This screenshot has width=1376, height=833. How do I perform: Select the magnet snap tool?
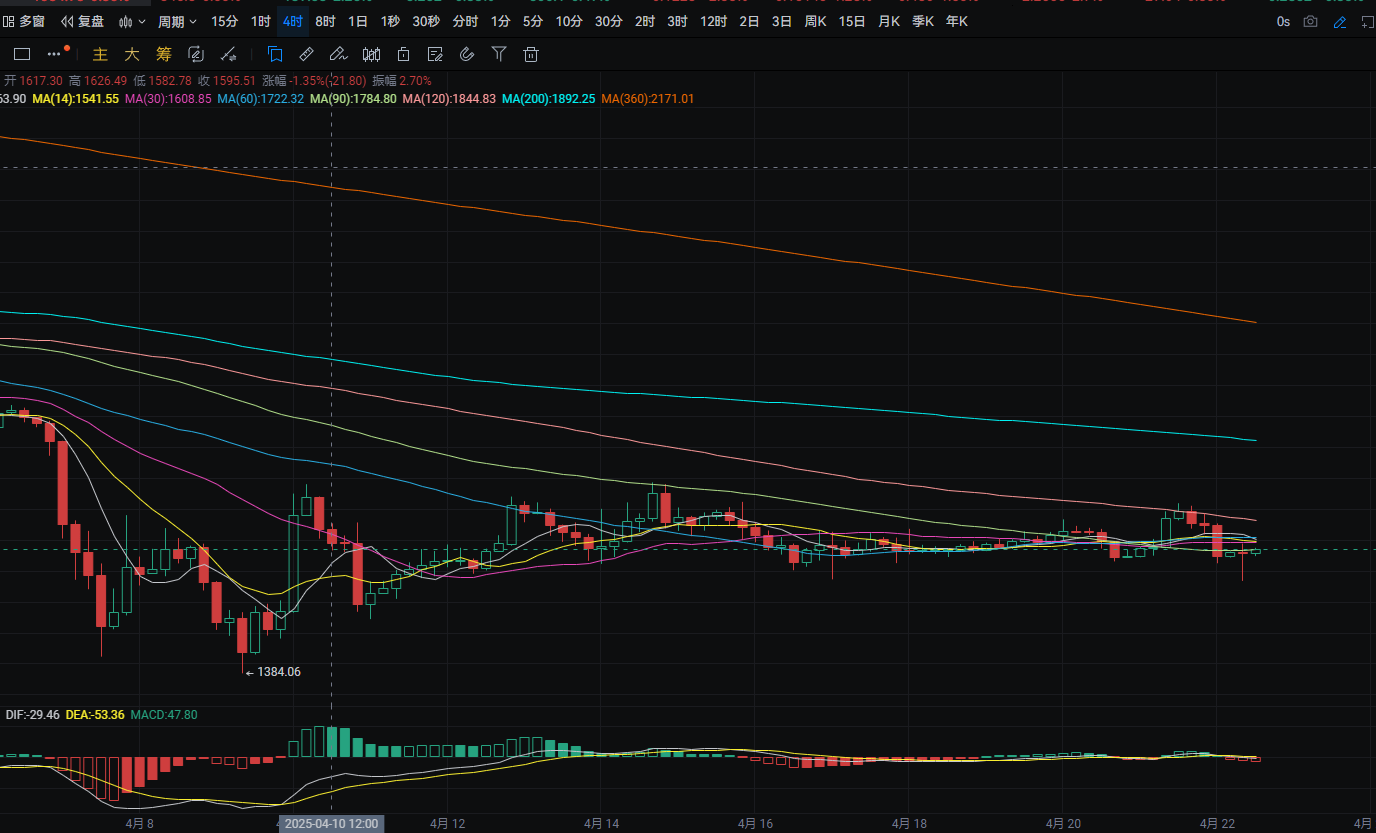(x=467, y=54)
